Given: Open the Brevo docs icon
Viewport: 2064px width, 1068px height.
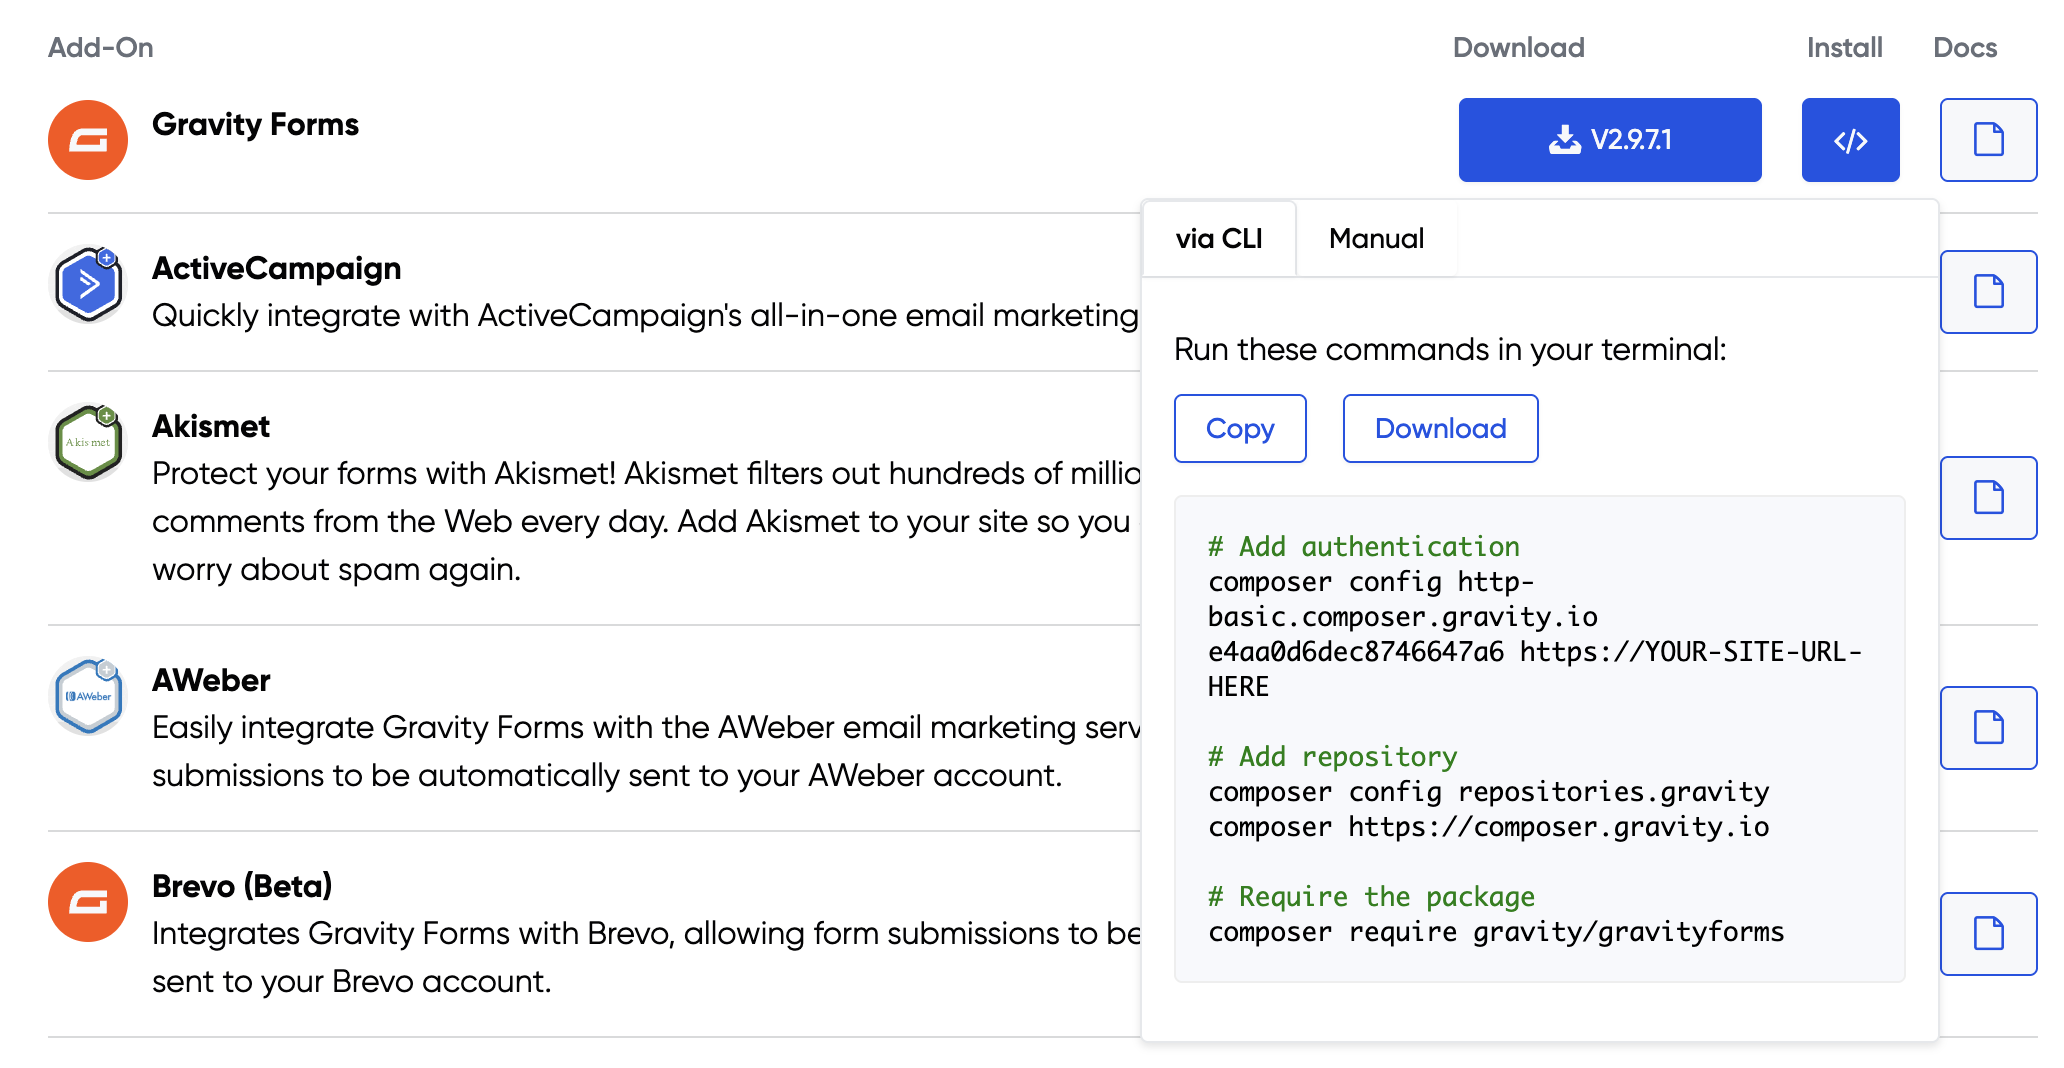Looking at the screenshot, I should pyautogui.click(x=1988, y=934).
